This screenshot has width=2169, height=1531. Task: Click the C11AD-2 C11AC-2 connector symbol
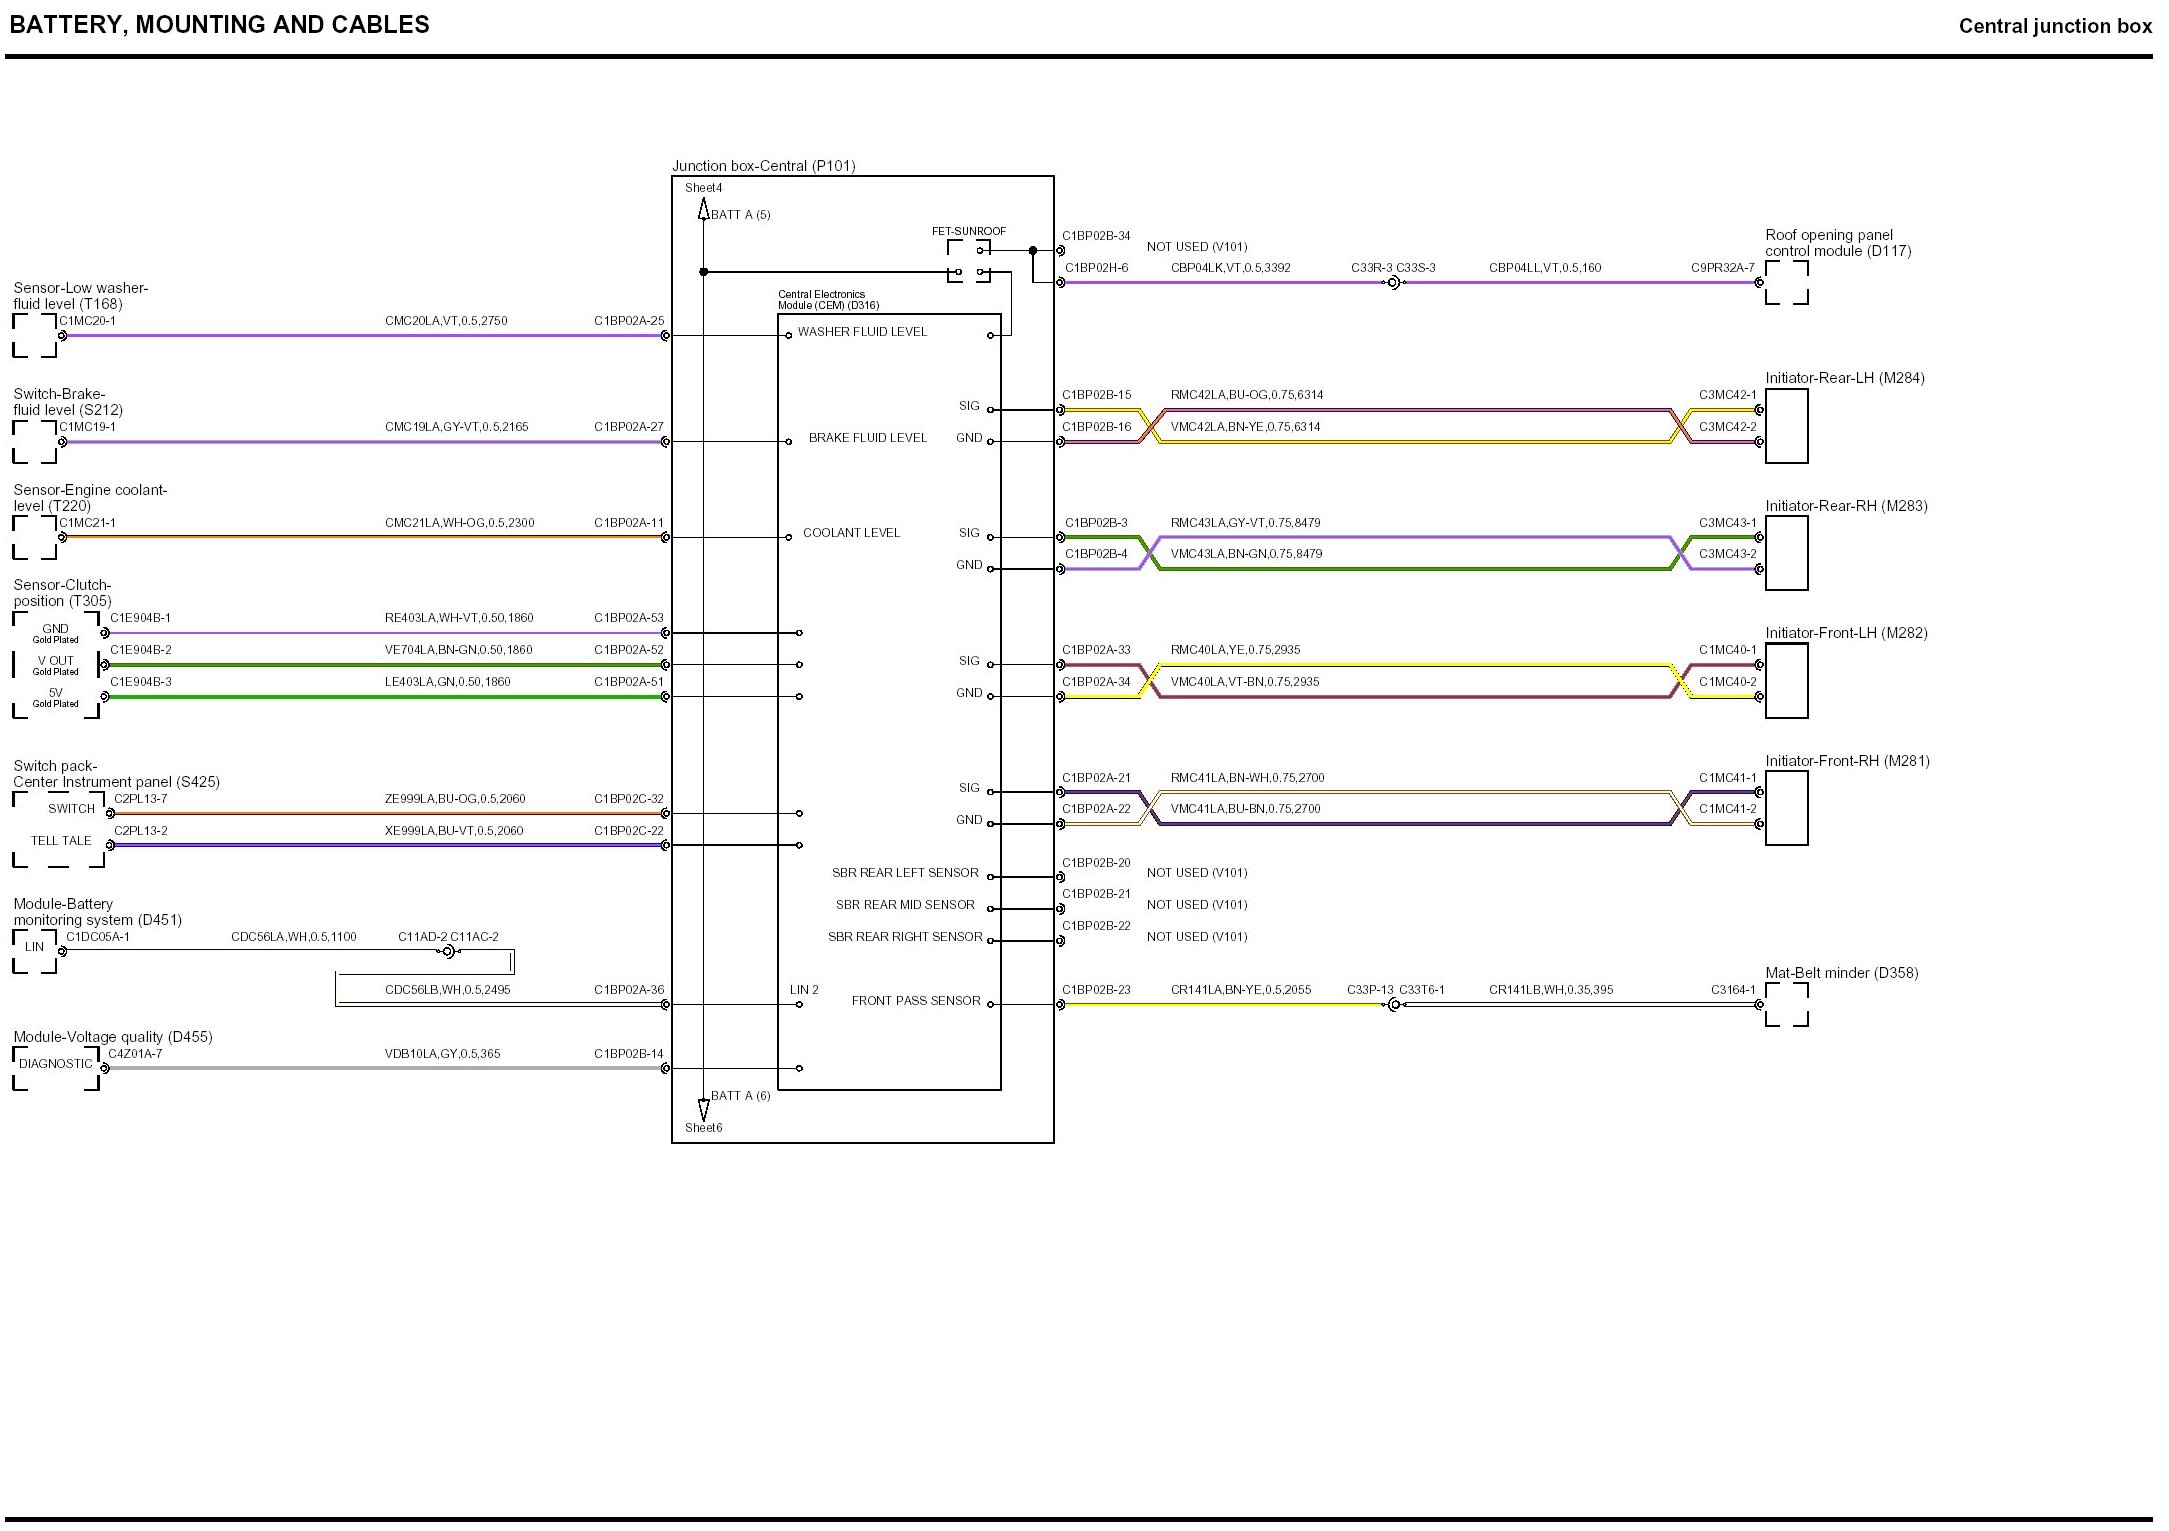pos(449,951)
